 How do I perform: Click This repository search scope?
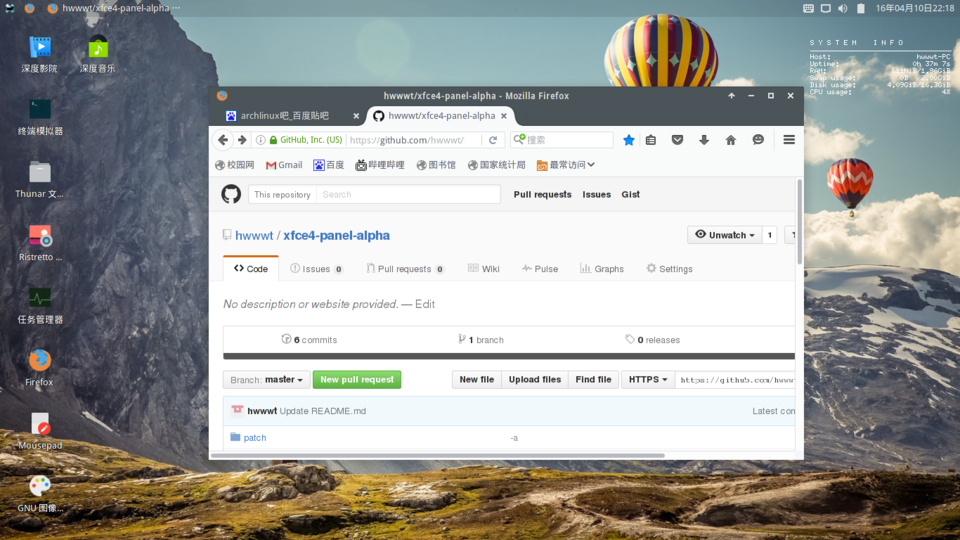(282, 195)
